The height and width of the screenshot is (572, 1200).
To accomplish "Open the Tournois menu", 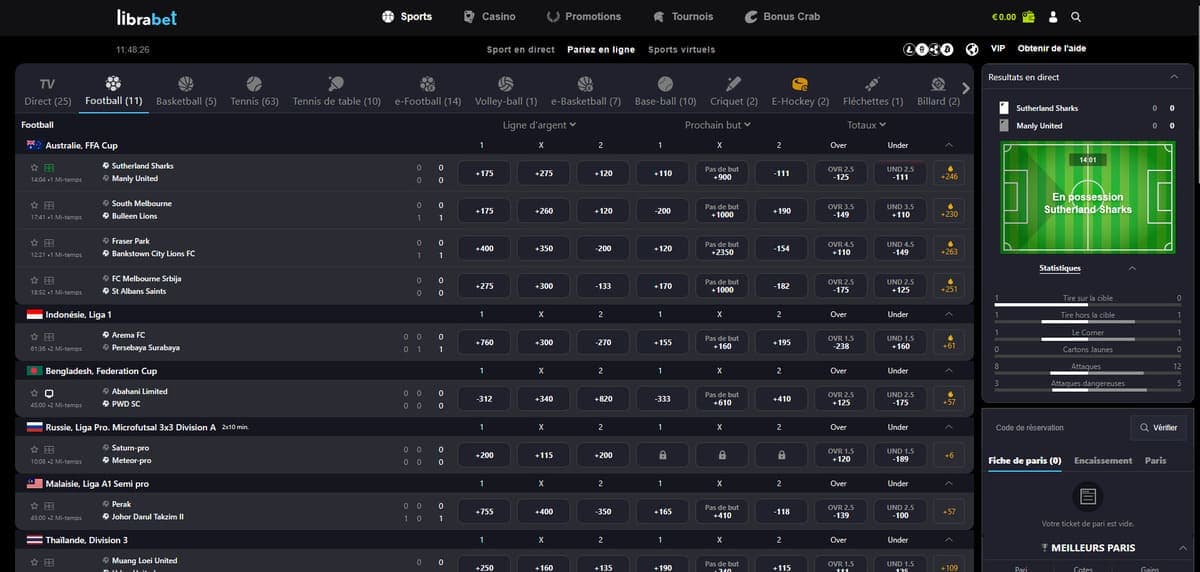I will tap(683, 17).
